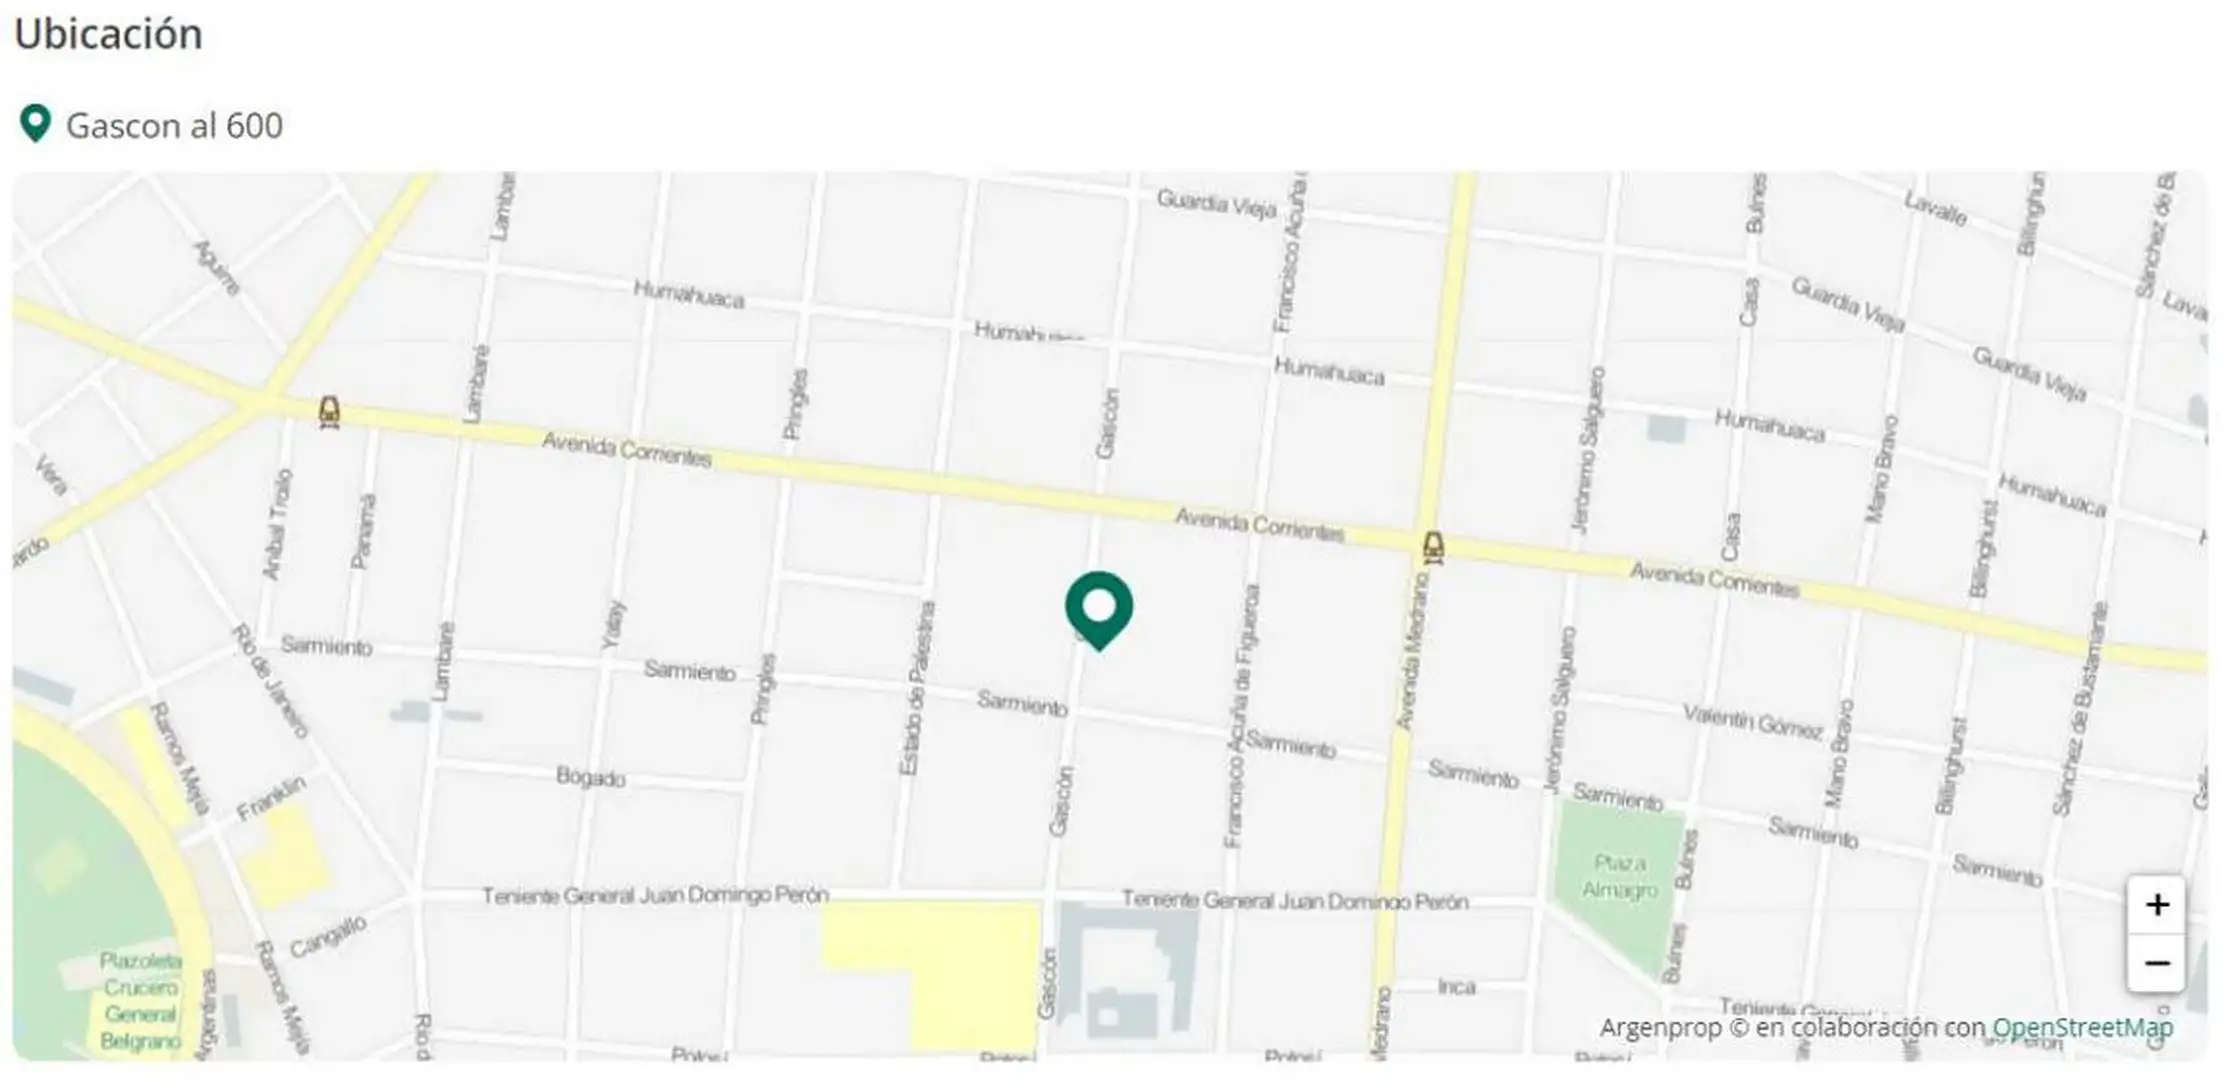Click the Yatay street label
The image size is (2228, 1080).
click(x=614, y=625)
